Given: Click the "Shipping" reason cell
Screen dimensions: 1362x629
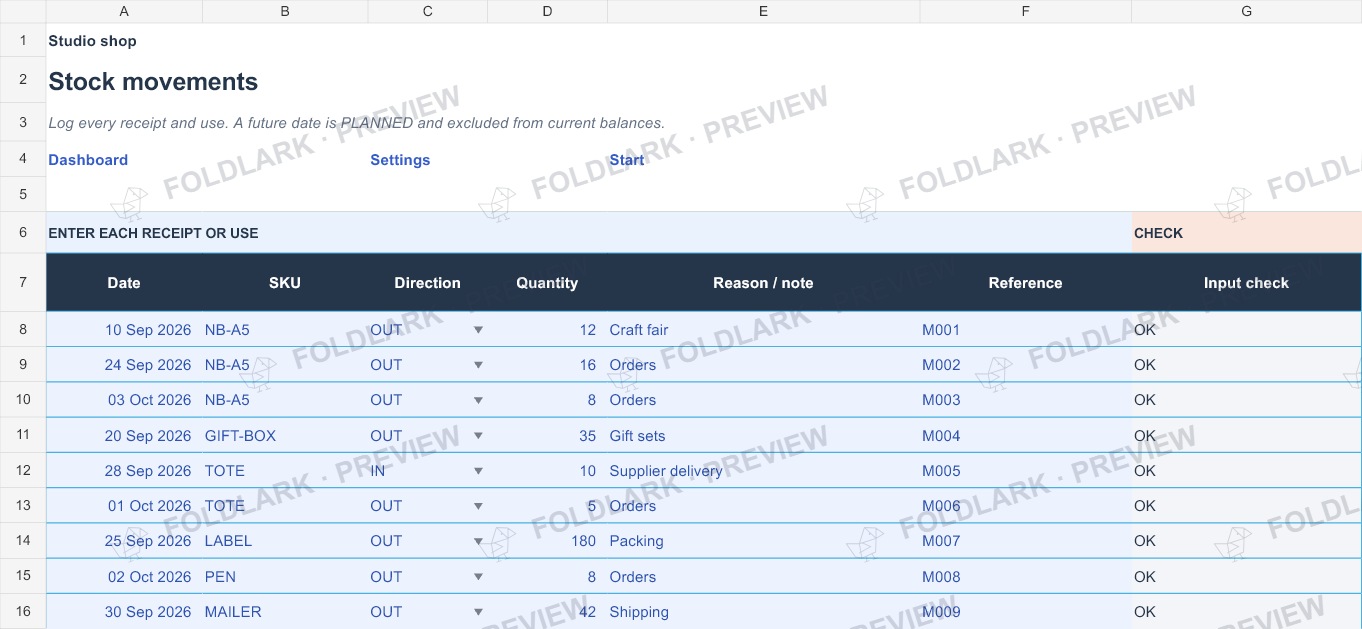Looking at the screenshot, I should (763, 612).
